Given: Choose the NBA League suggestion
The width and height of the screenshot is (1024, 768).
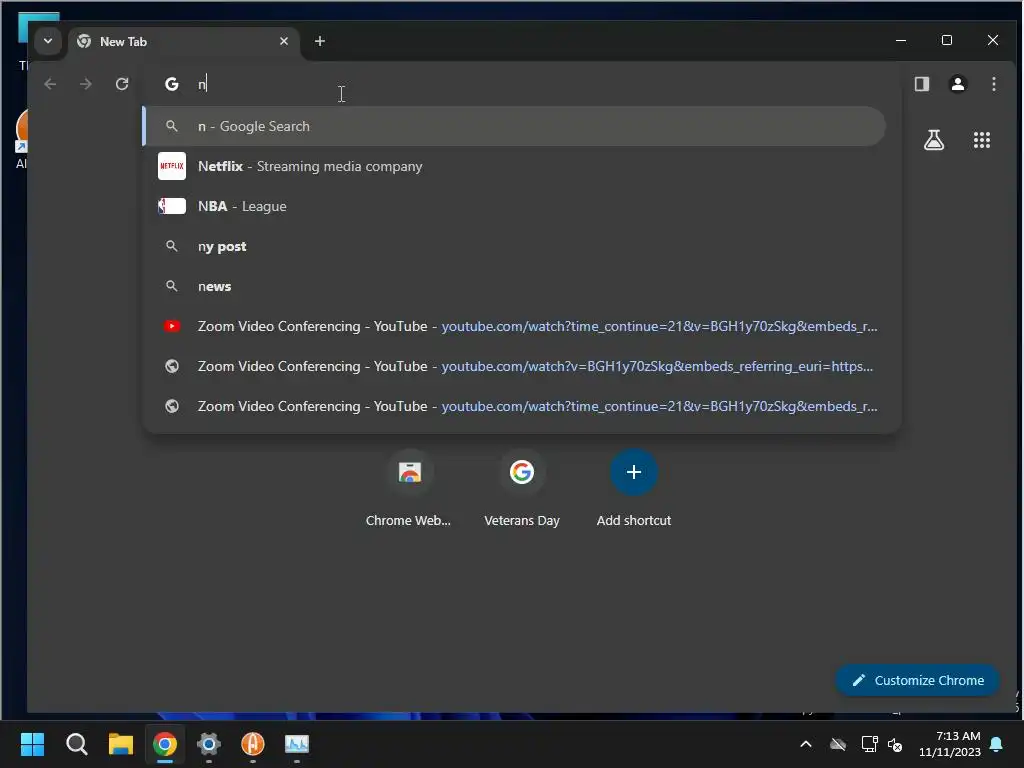Looking at the screenshot, I should click(514, 206).
